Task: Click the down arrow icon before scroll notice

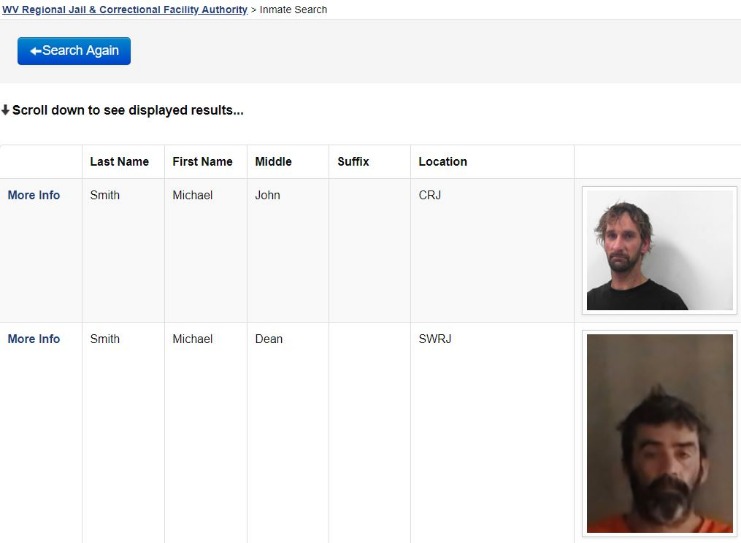Action: click(5, 110)
